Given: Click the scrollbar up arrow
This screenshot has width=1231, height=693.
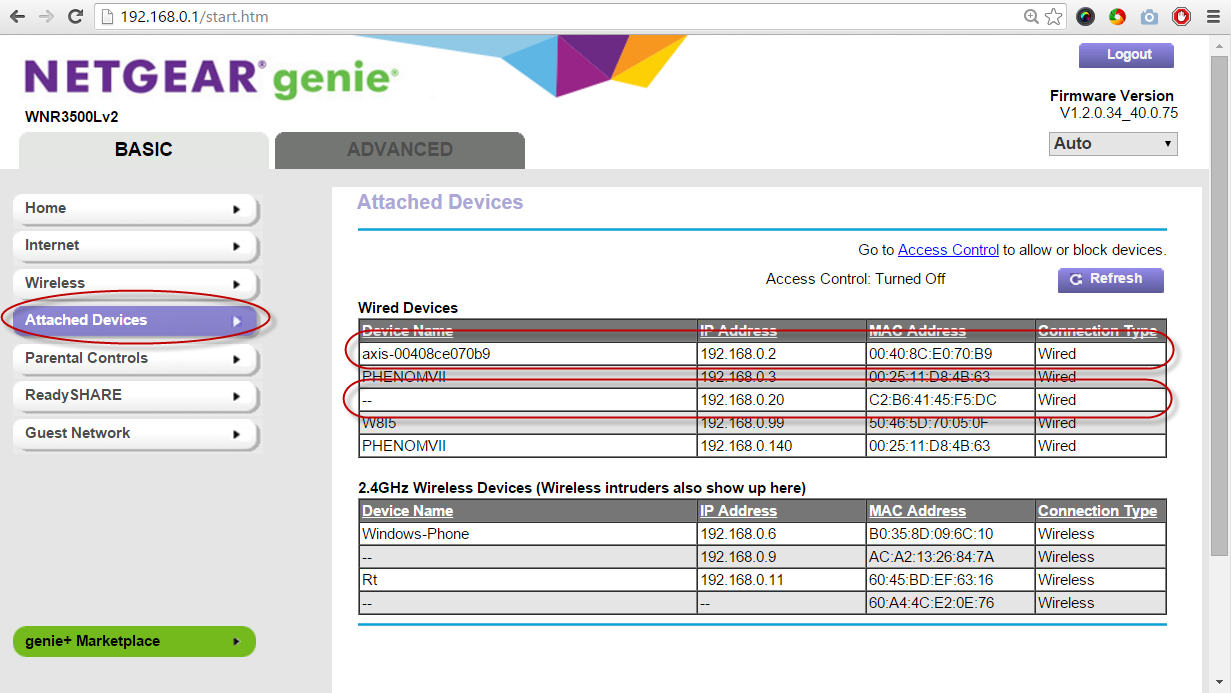Looking at the screenshot, I should 1220,44.
